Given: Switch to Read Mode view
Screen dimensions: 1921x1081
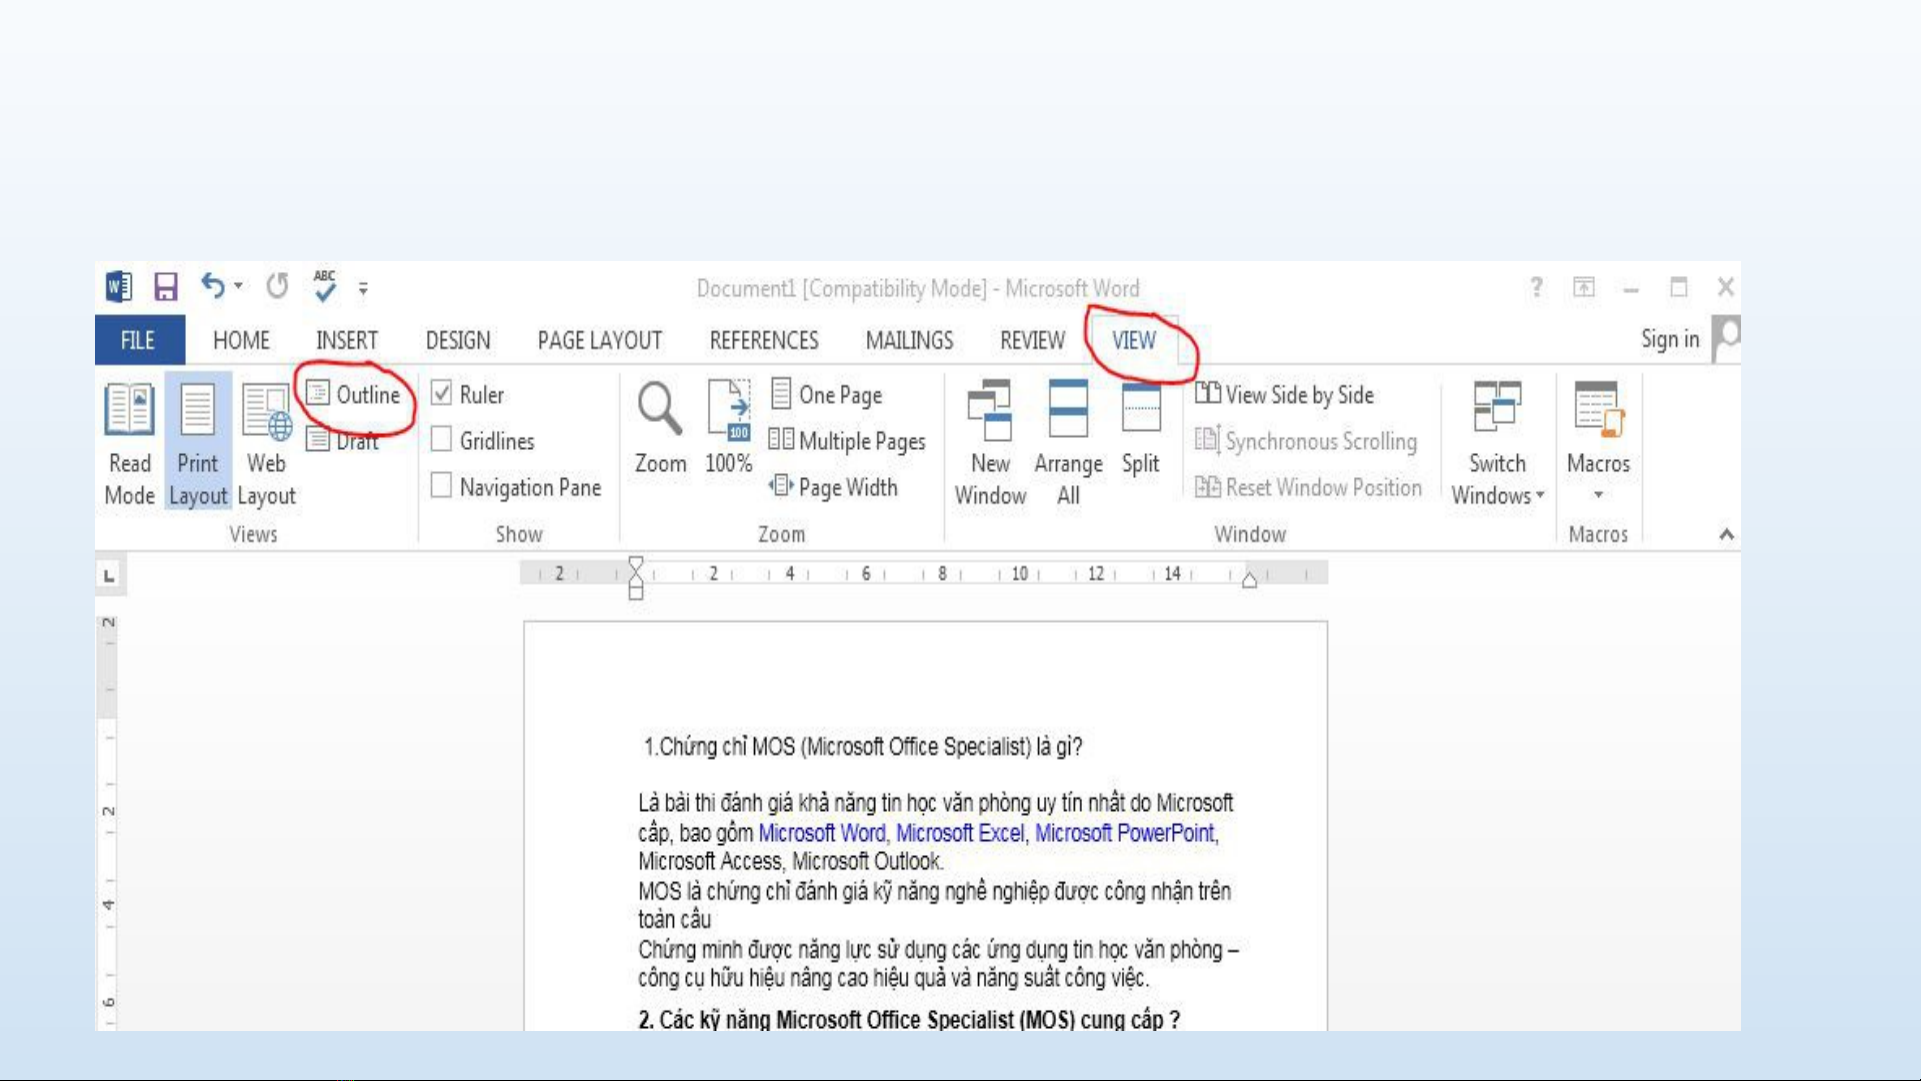Looking at the screenshot, I should [x=130, y=444].
